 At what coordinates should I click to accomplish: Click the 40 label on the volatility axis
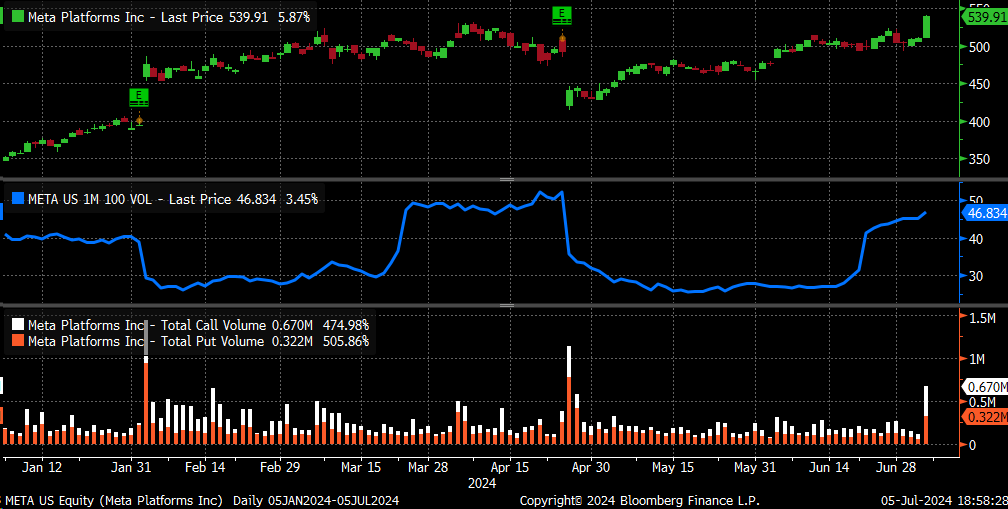(976, 238)
